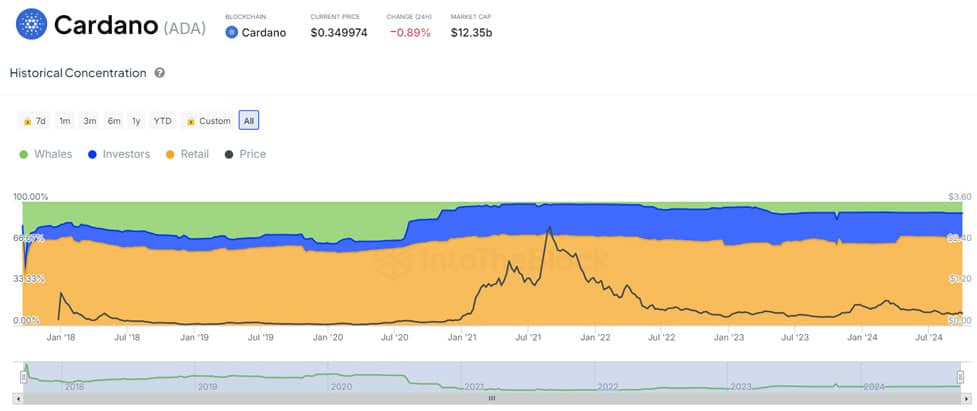The image size is (977, 411).
Task: Click the $3.60 price axis label
Action: (959, 197)
